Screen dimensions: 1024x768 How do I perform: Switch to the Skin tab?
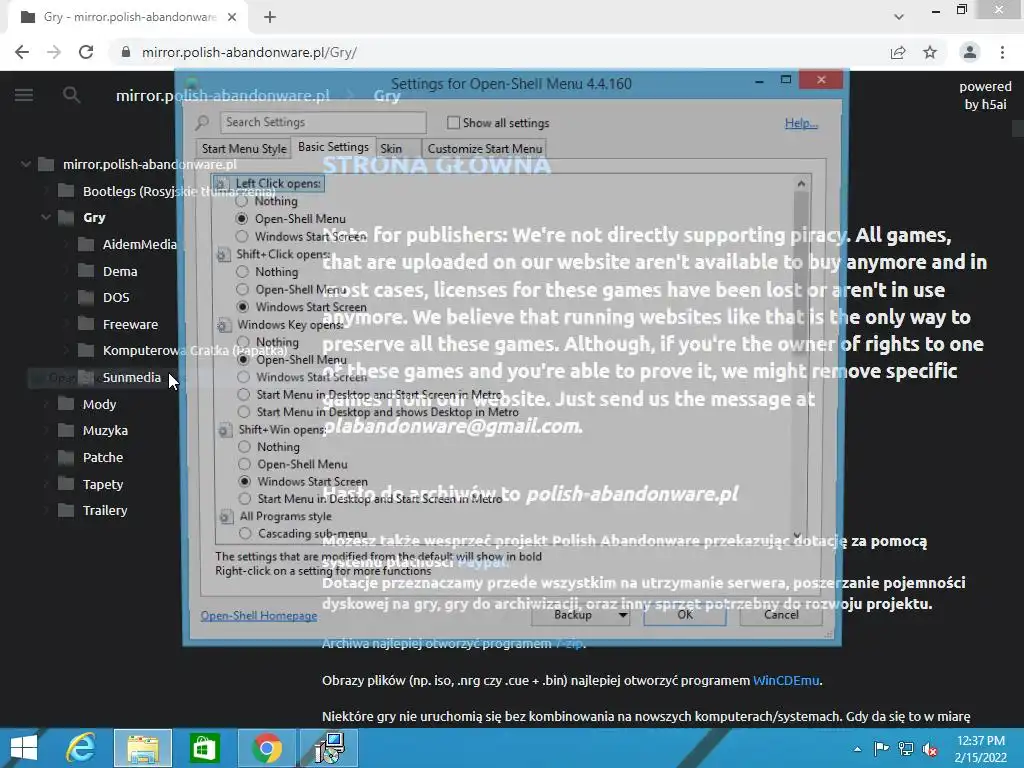coord(391,149)
